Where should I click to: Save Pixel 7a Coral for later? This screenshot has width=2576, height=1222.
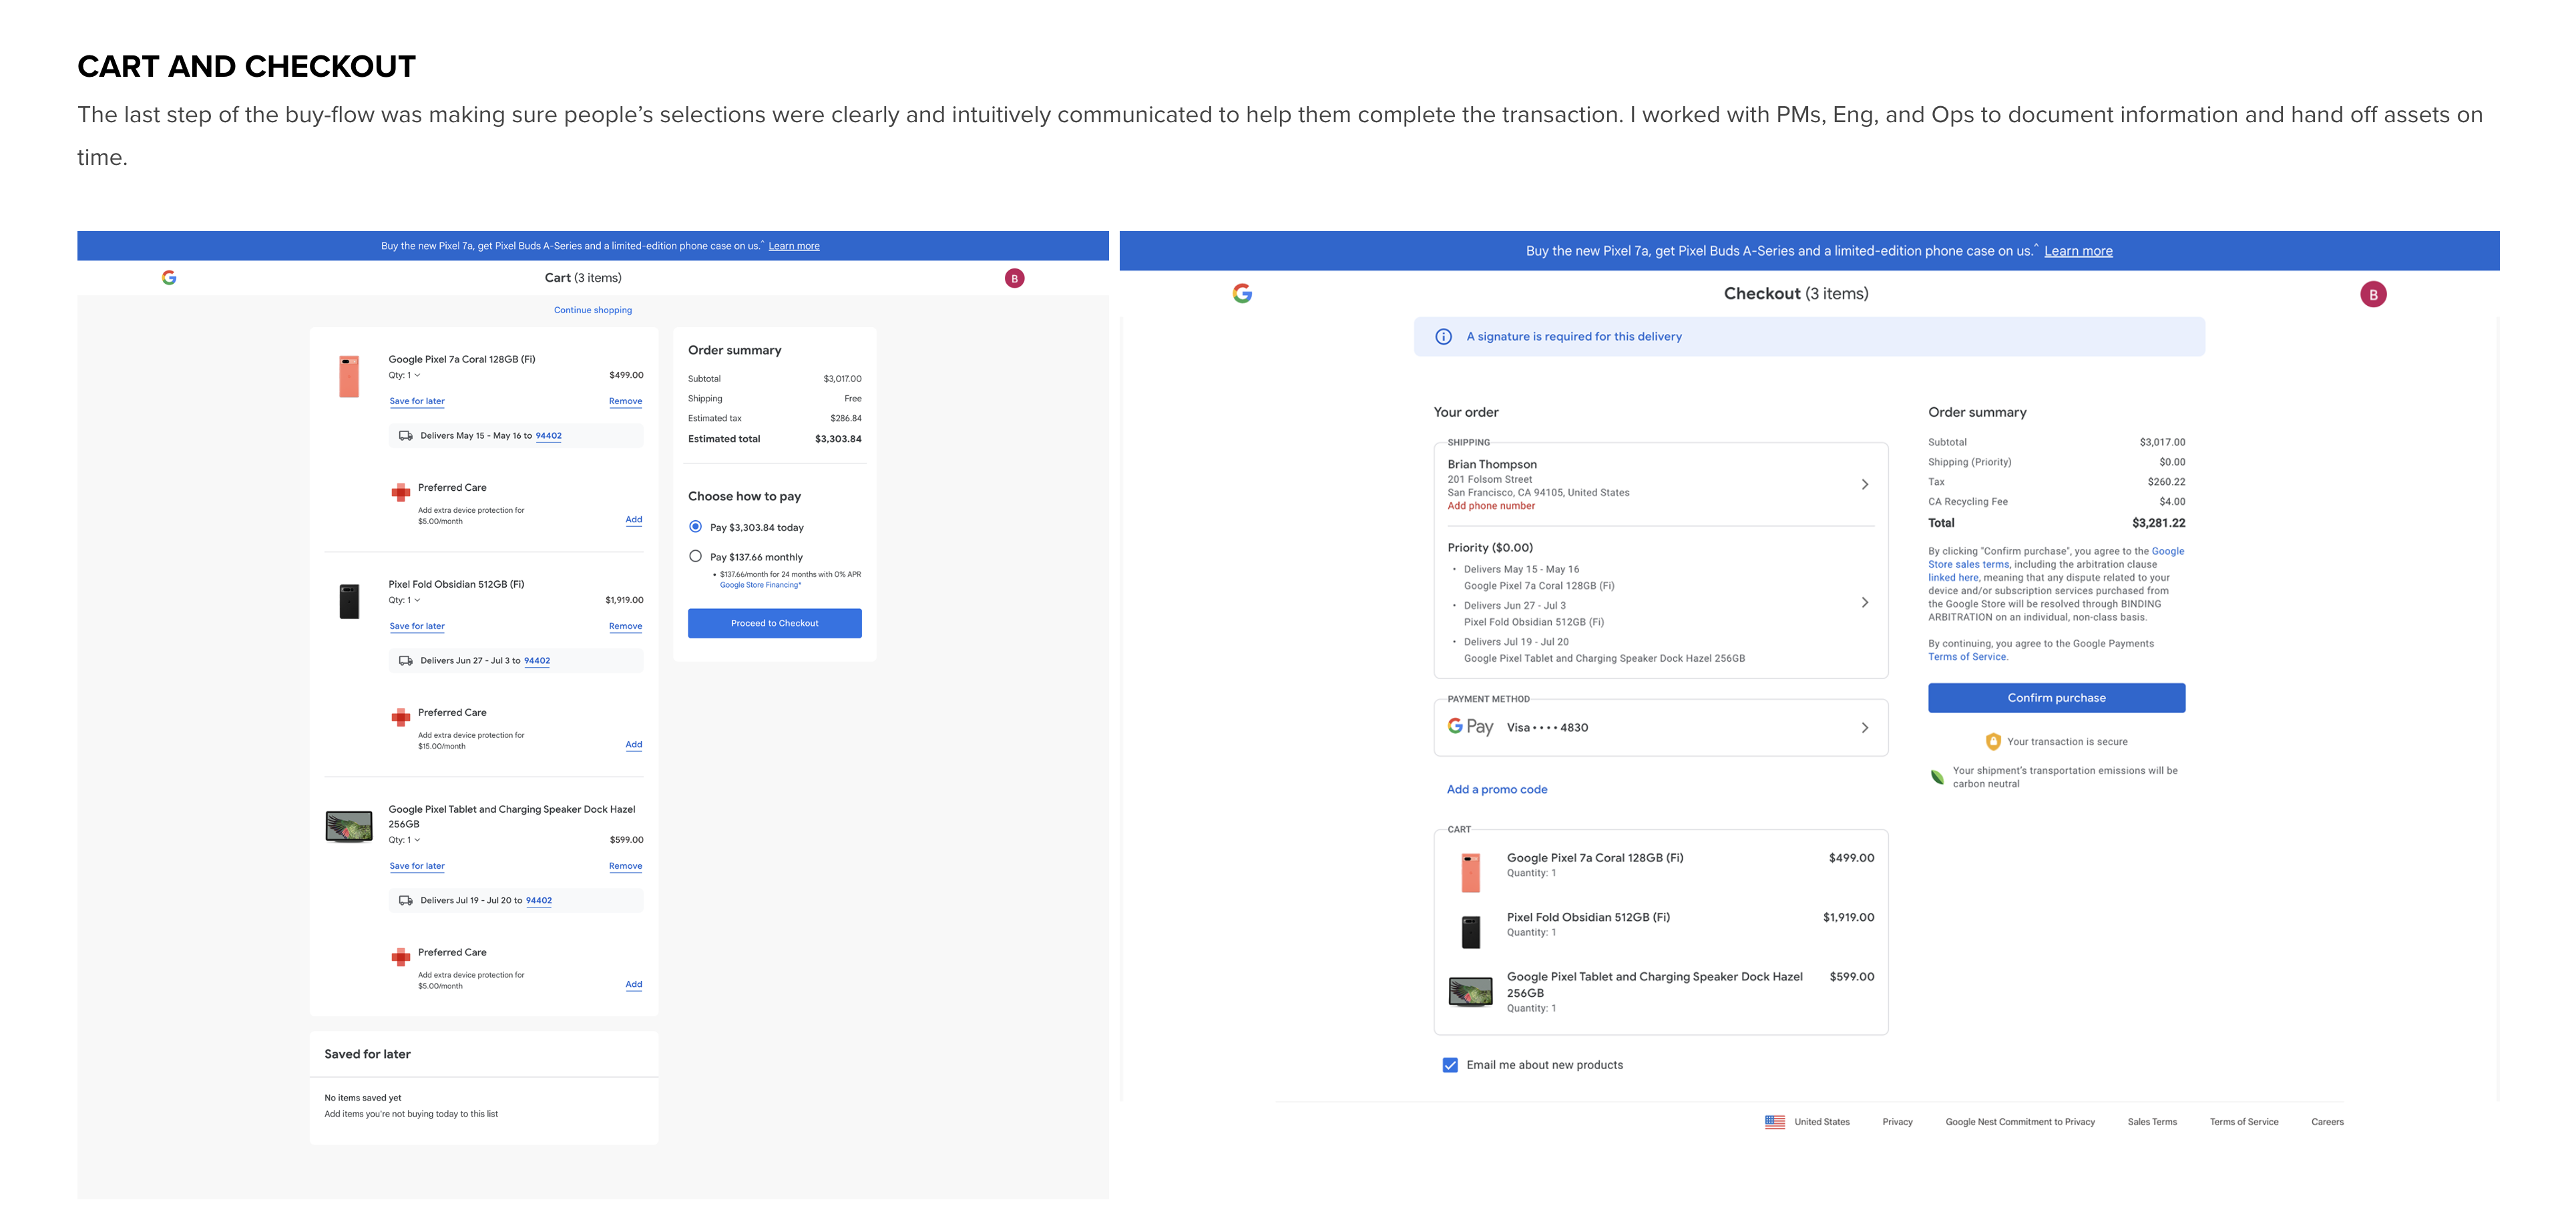(417, 401)
